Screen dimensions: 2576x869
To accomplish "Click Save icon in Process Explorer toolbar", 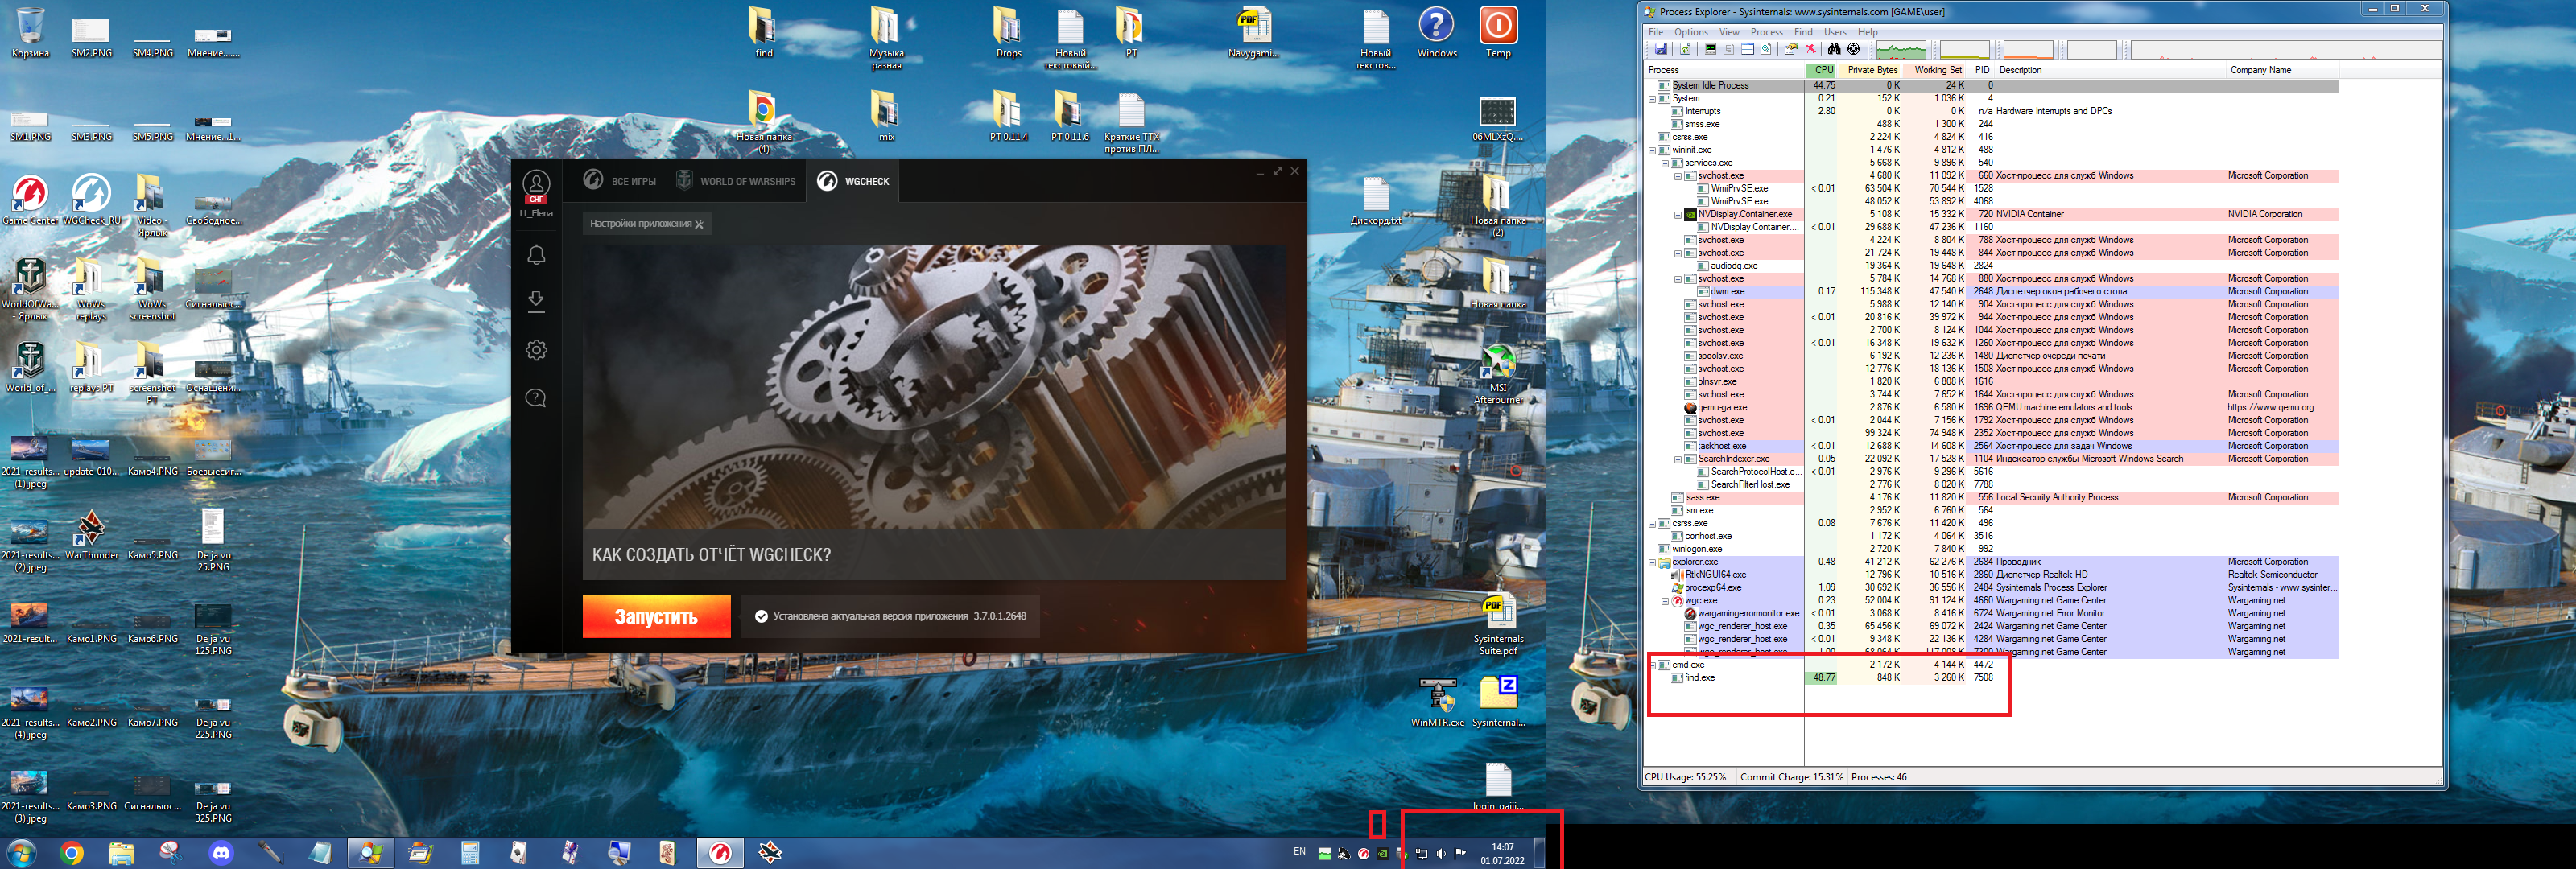I will coord(1661,49).
